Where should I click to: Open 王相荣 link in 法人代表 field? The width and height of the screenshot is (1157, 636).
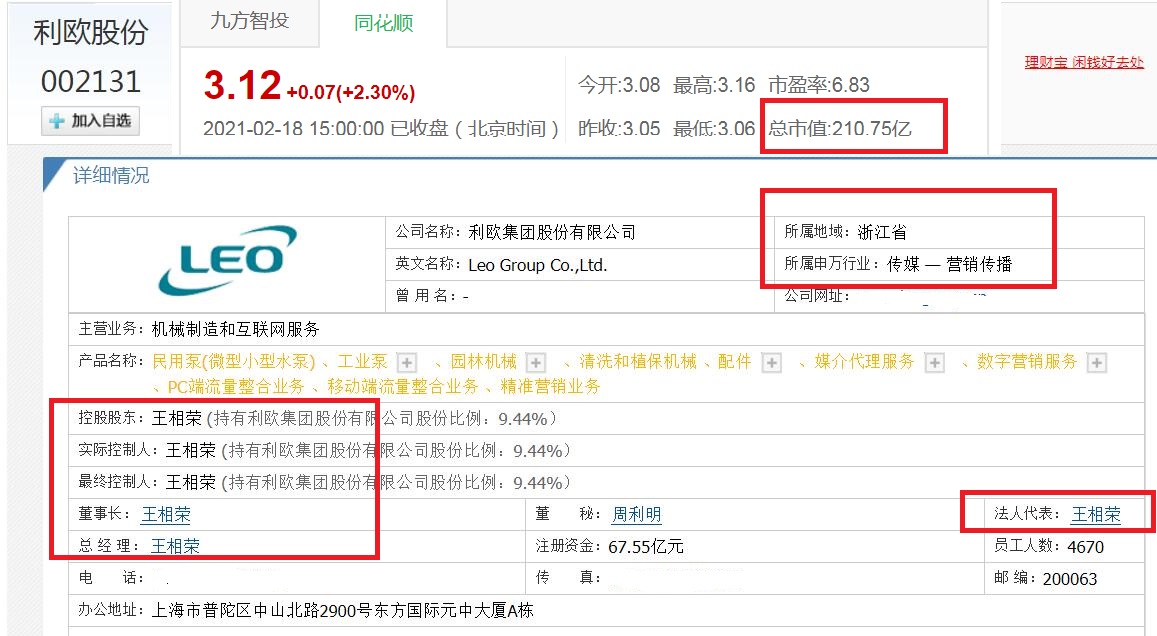click(1096, 514)
